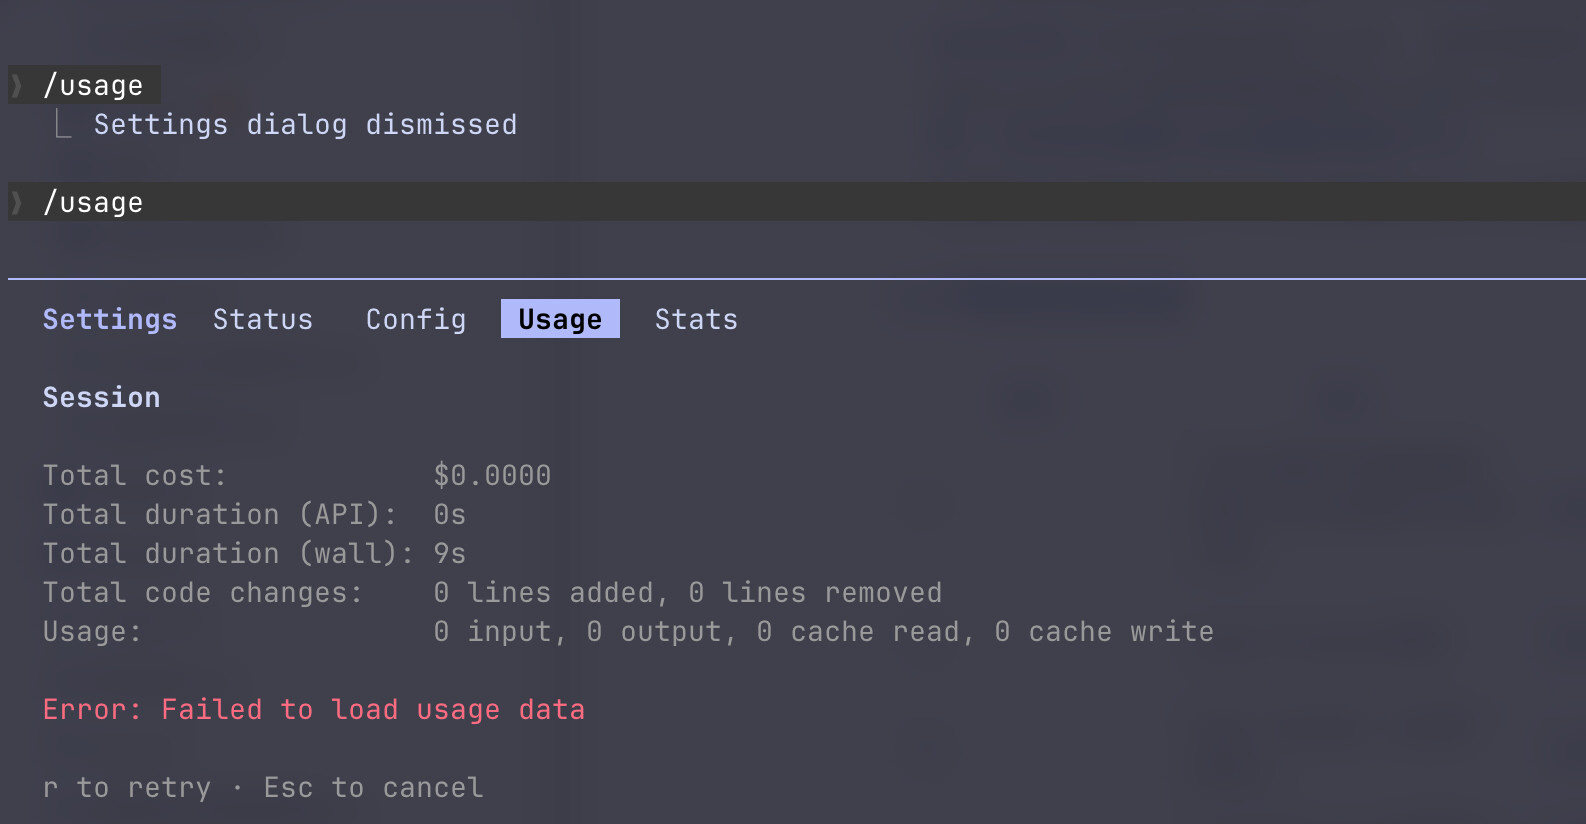
Task: Click the Total cost $0.0000 value
Action: point(492,475)
